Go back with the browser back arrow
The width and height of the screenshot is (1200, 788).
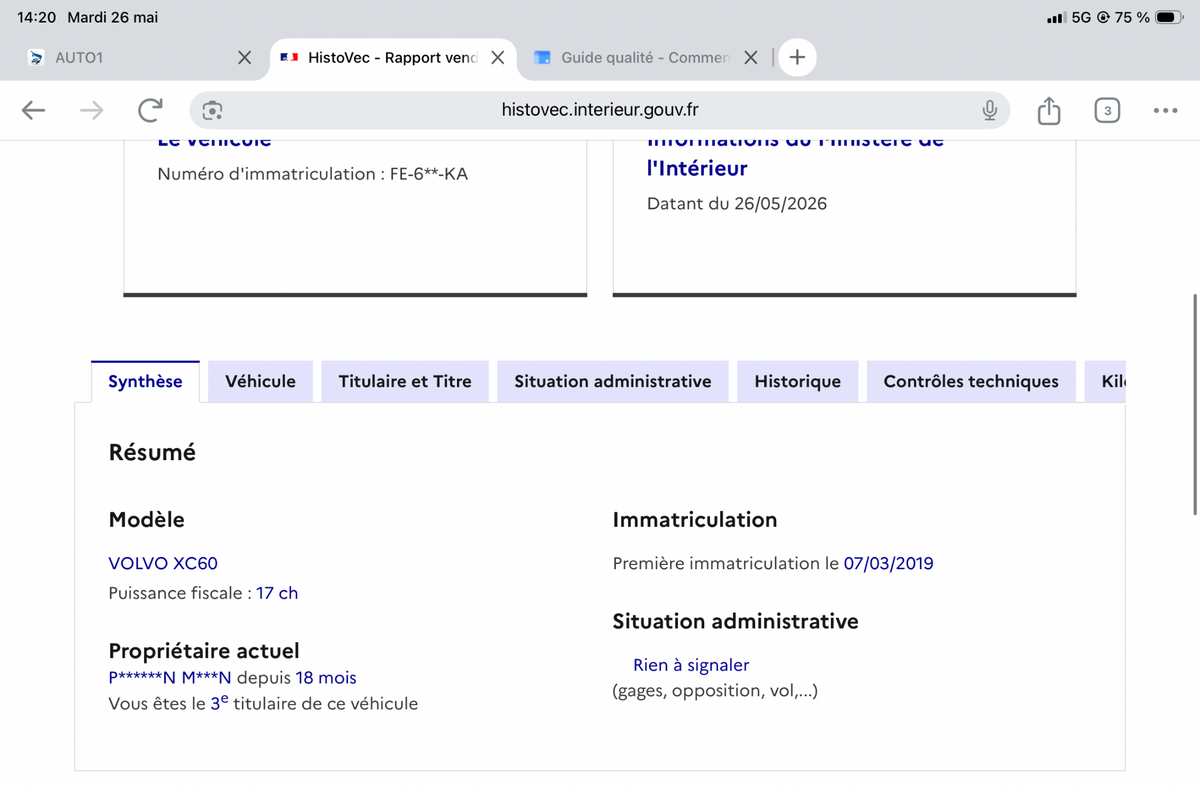tap(33, 111)
